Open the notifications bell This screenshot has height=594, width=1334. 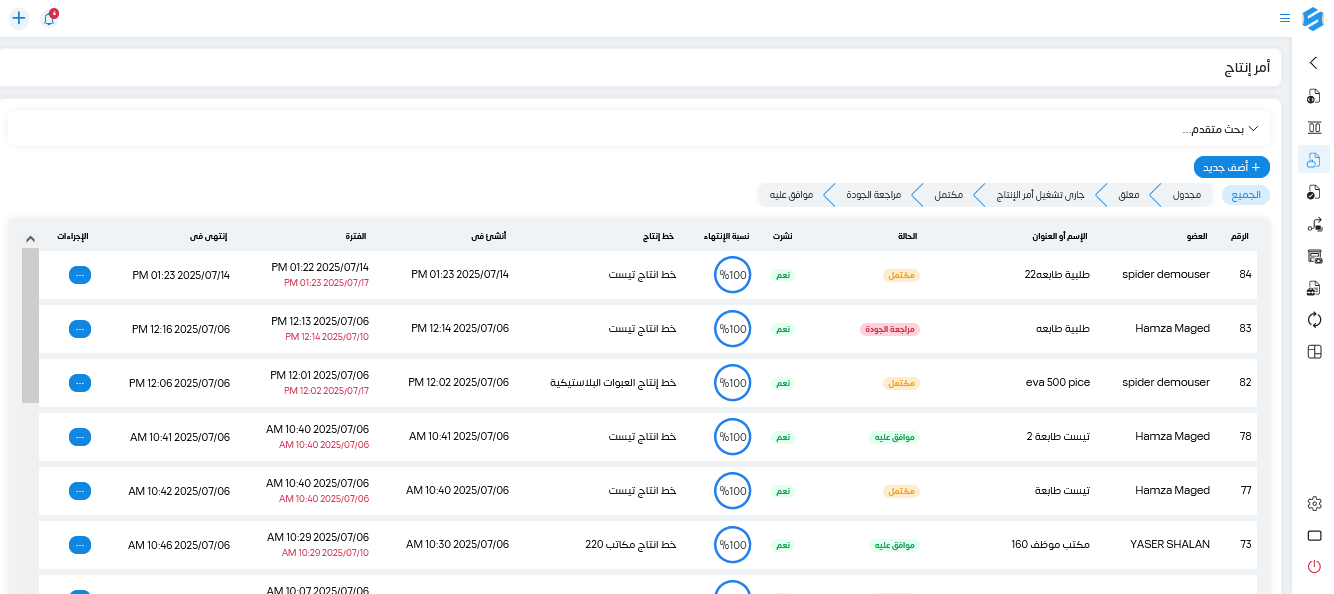click(x=49, y=18)
